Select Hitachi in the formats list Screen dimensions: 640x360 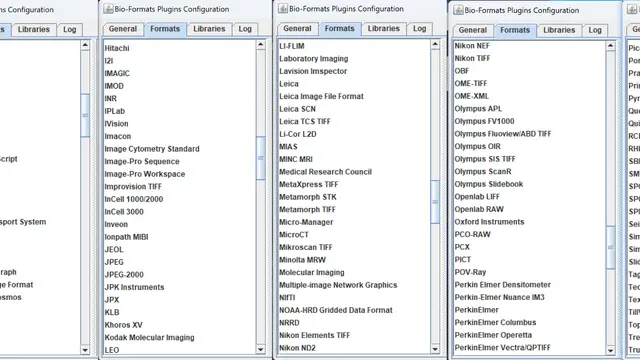coord(117,48)
